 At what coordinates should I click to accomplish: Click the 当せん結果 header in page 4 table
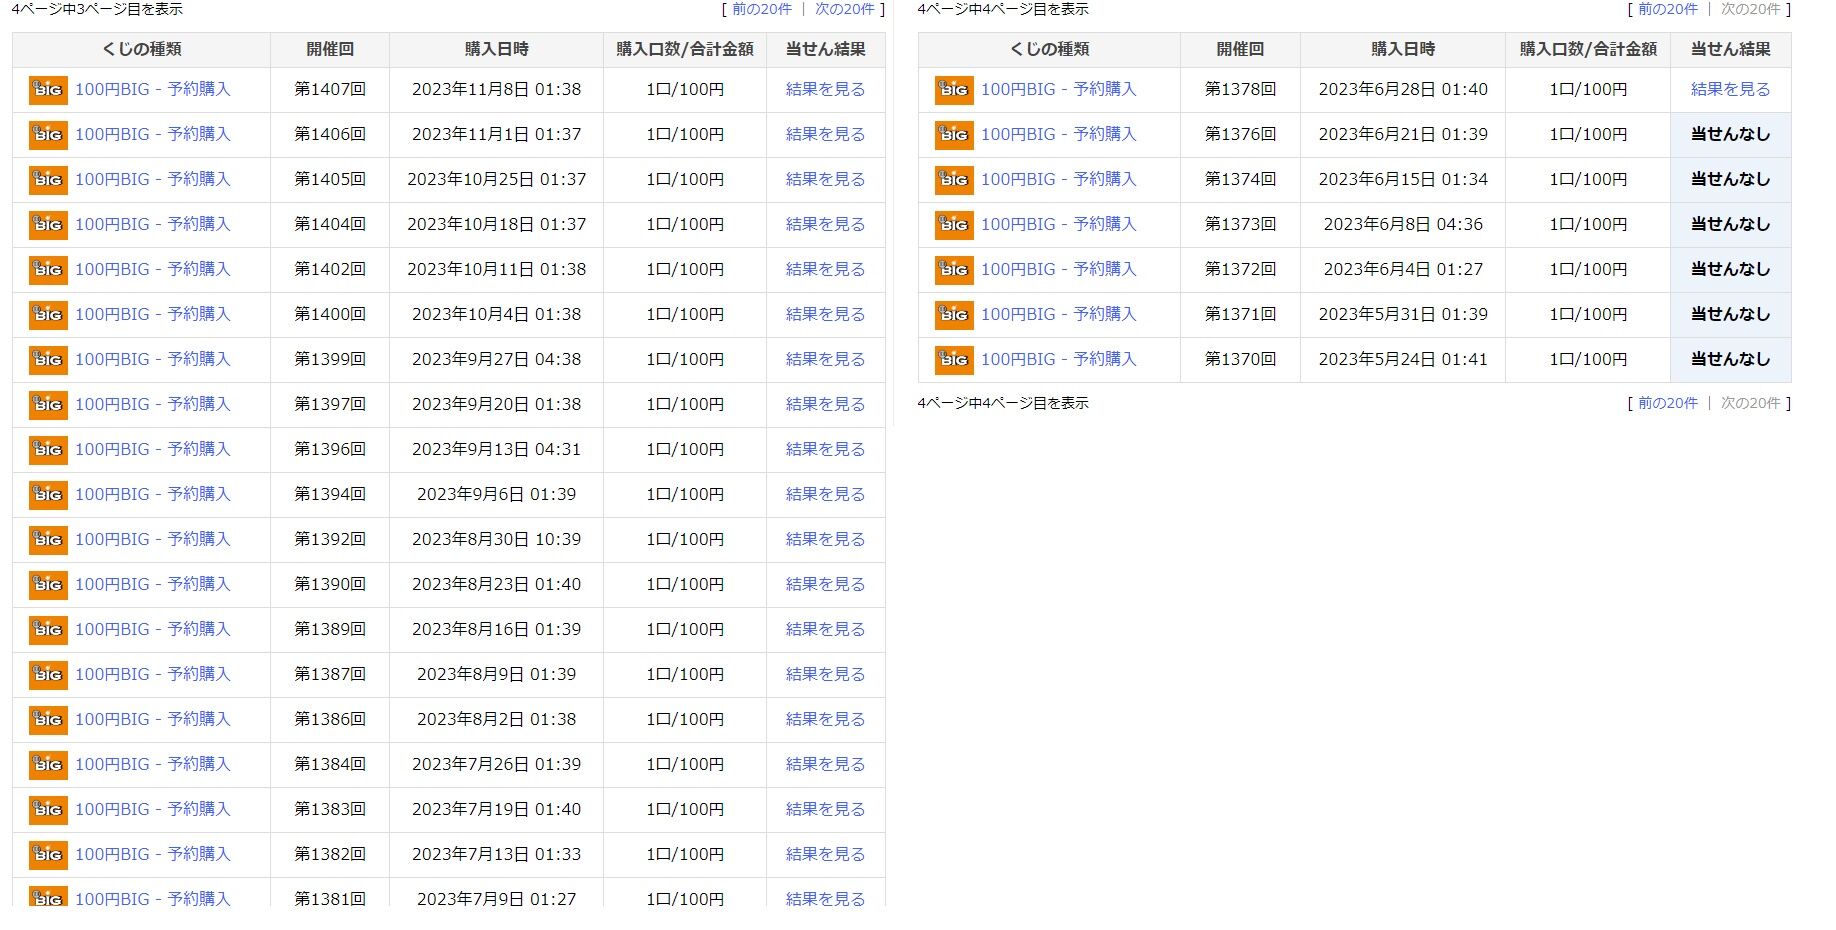[x=1731, y=49]
